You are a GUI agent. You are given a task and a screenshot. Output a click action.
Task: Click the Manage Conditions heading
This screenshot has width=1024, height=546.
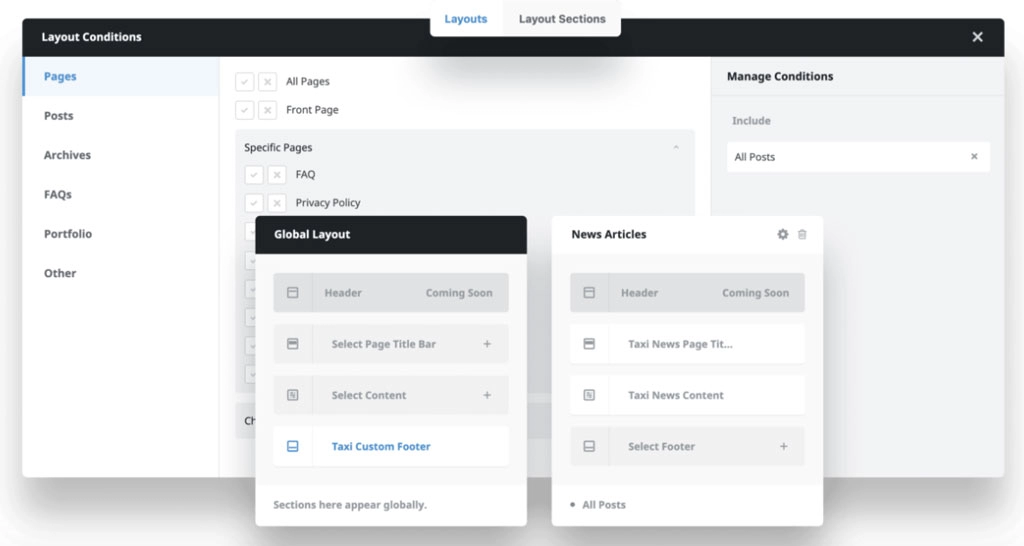coord(780,76)
